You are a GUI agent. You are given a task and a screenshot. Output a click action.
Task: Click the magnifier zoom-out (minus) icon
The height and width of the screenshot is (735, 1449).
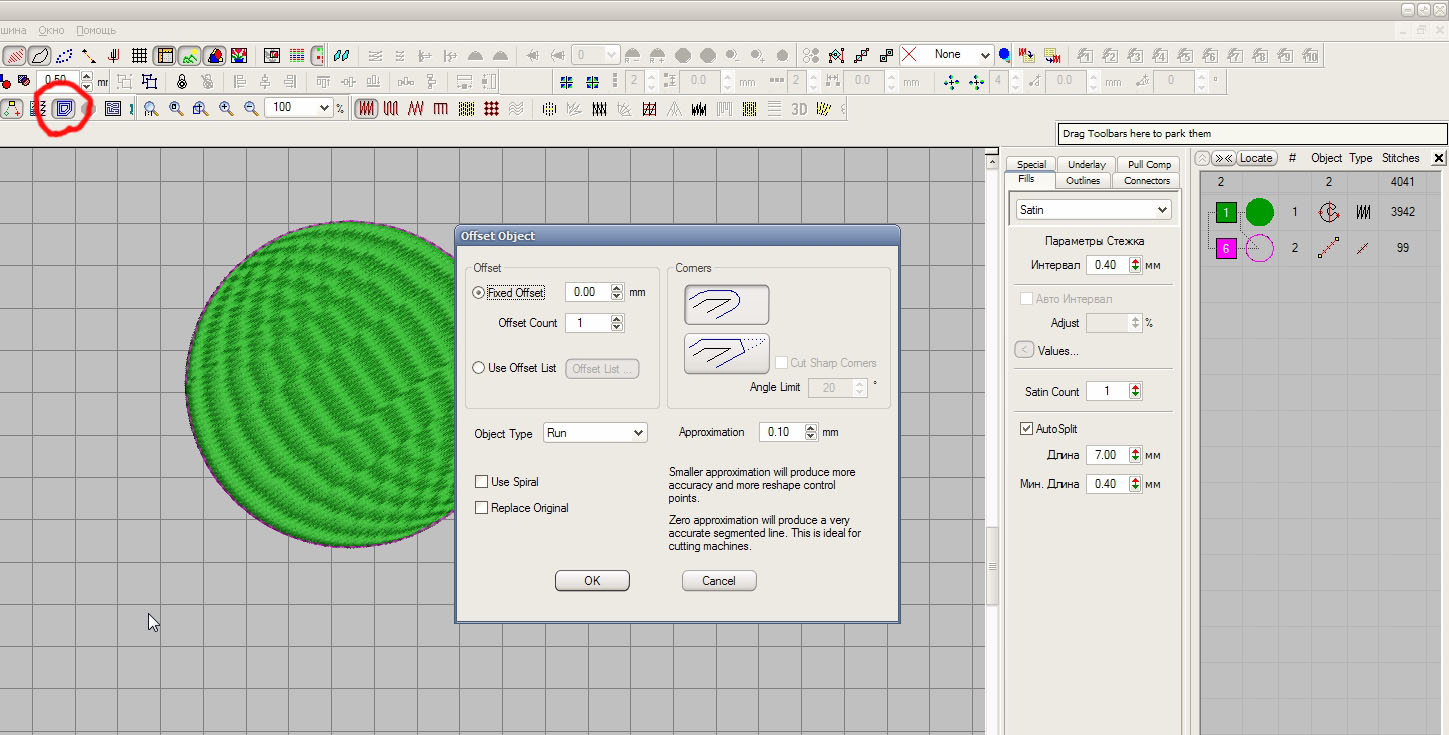(251, 108)
